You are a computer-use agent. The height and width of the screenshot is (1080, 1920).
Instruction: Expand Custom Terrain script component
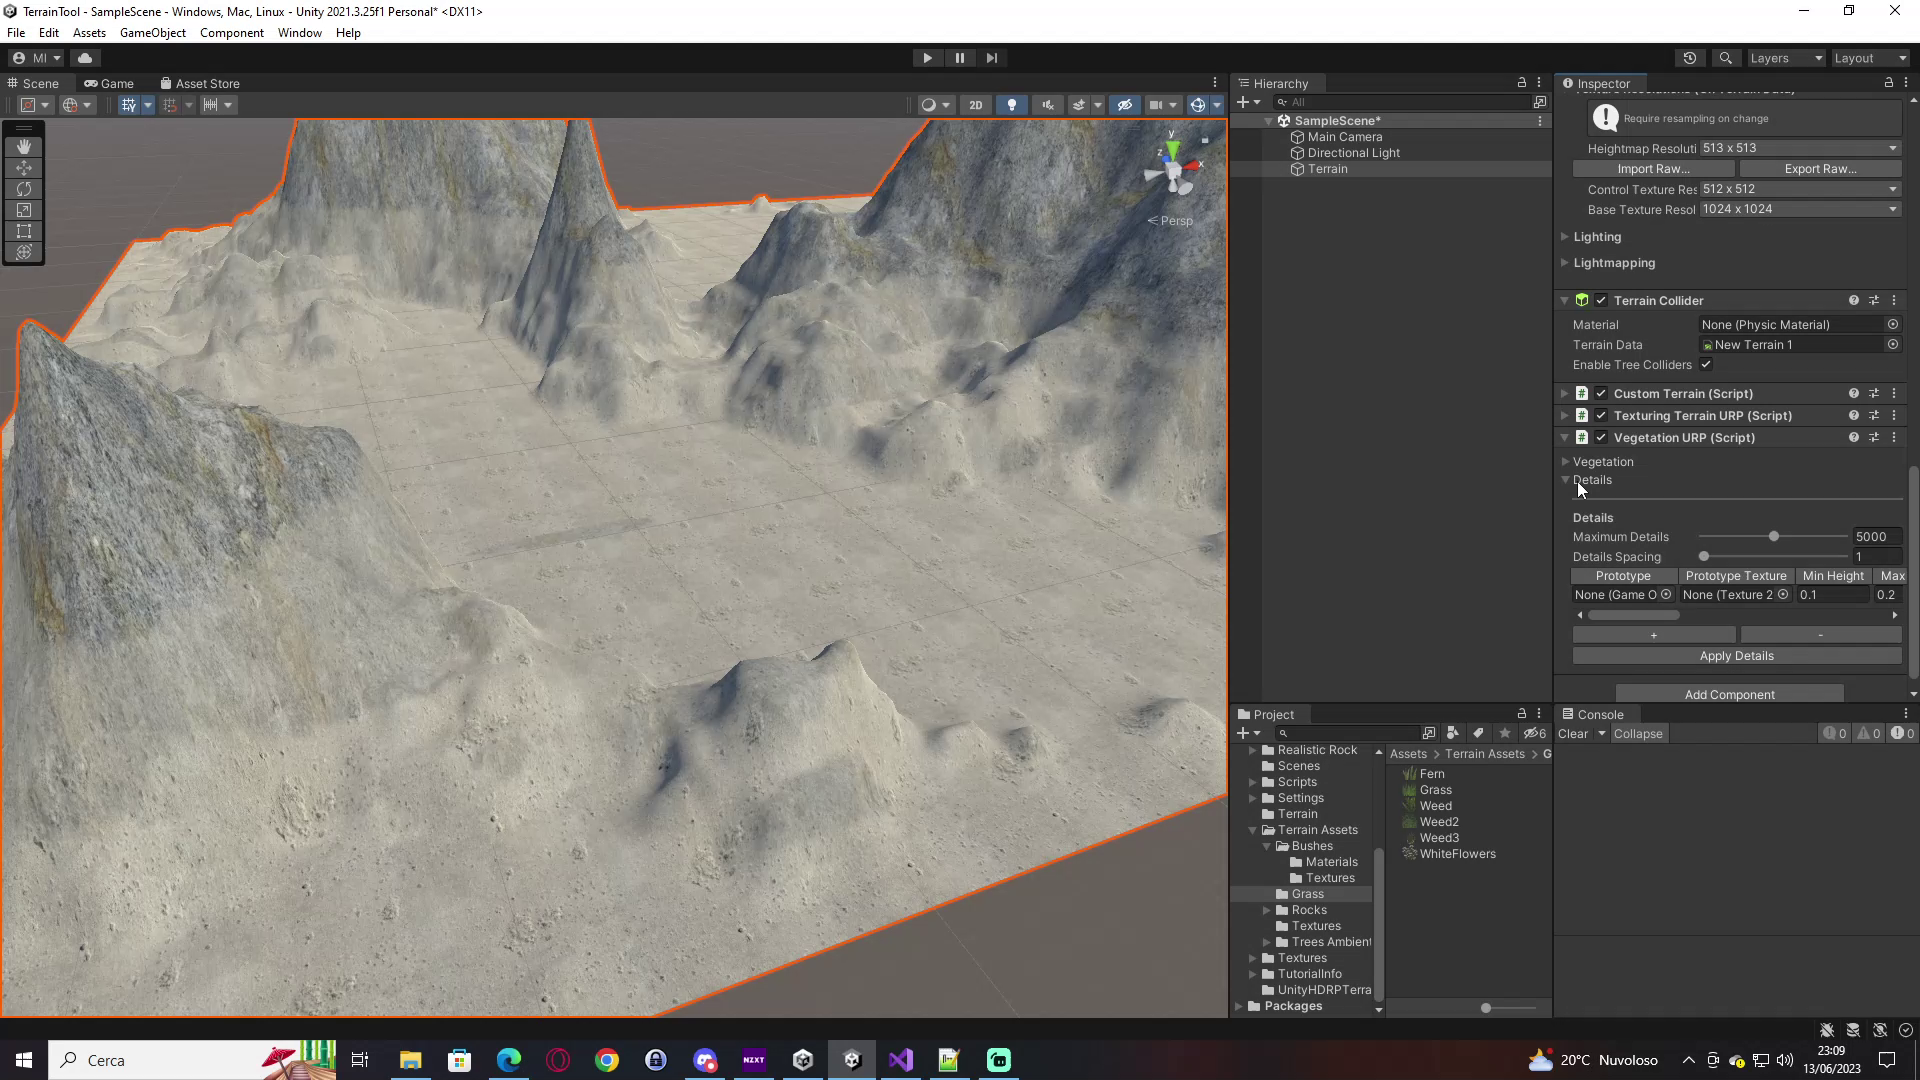point(1565,393)
